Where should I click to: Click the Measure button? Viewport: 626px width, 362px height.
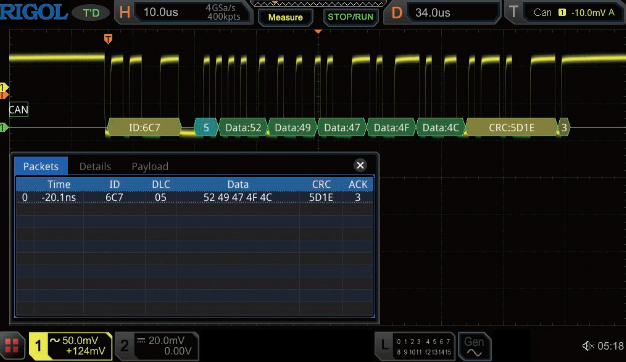285,17
